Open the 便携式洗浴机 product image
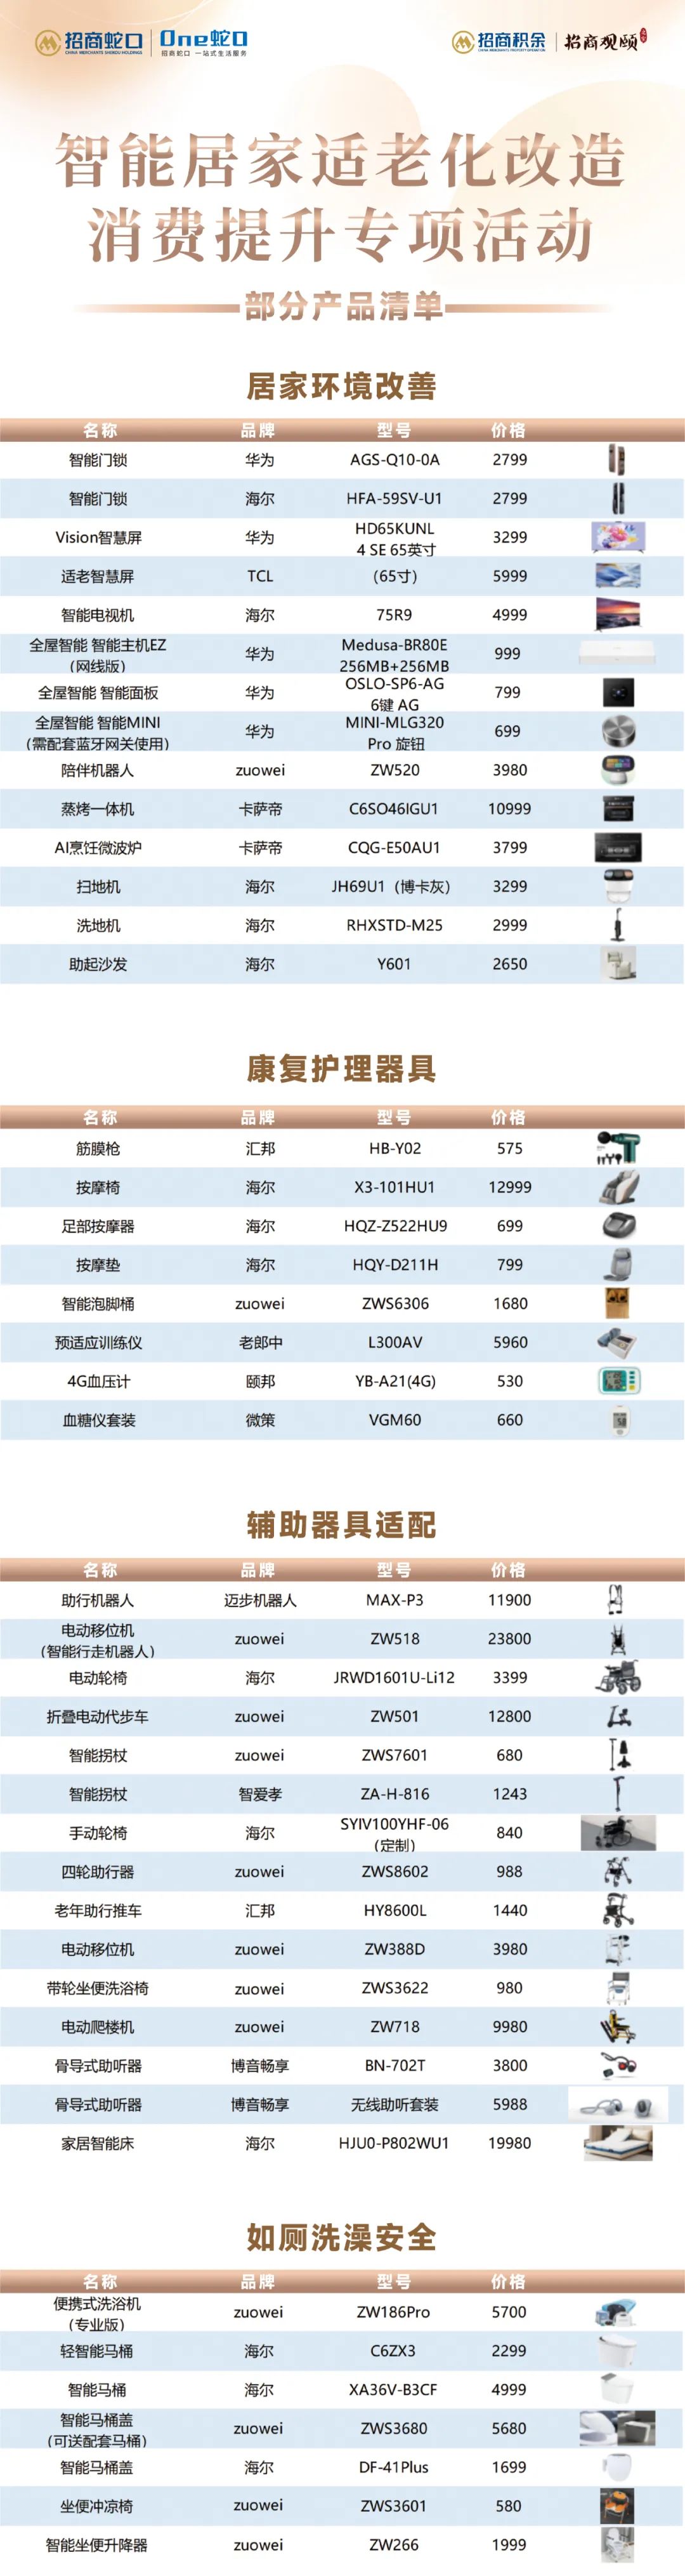 pos(617,2312)
